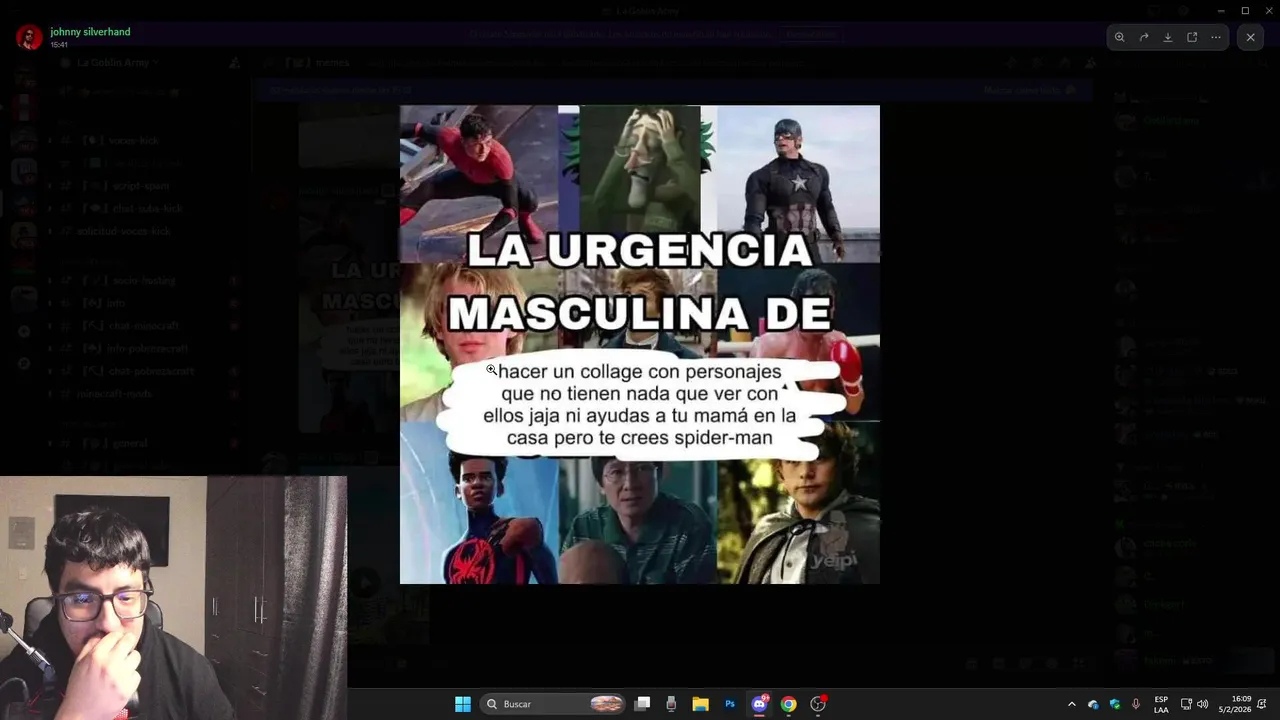Open Google Chrome from the taskbar

coord(788,704)
